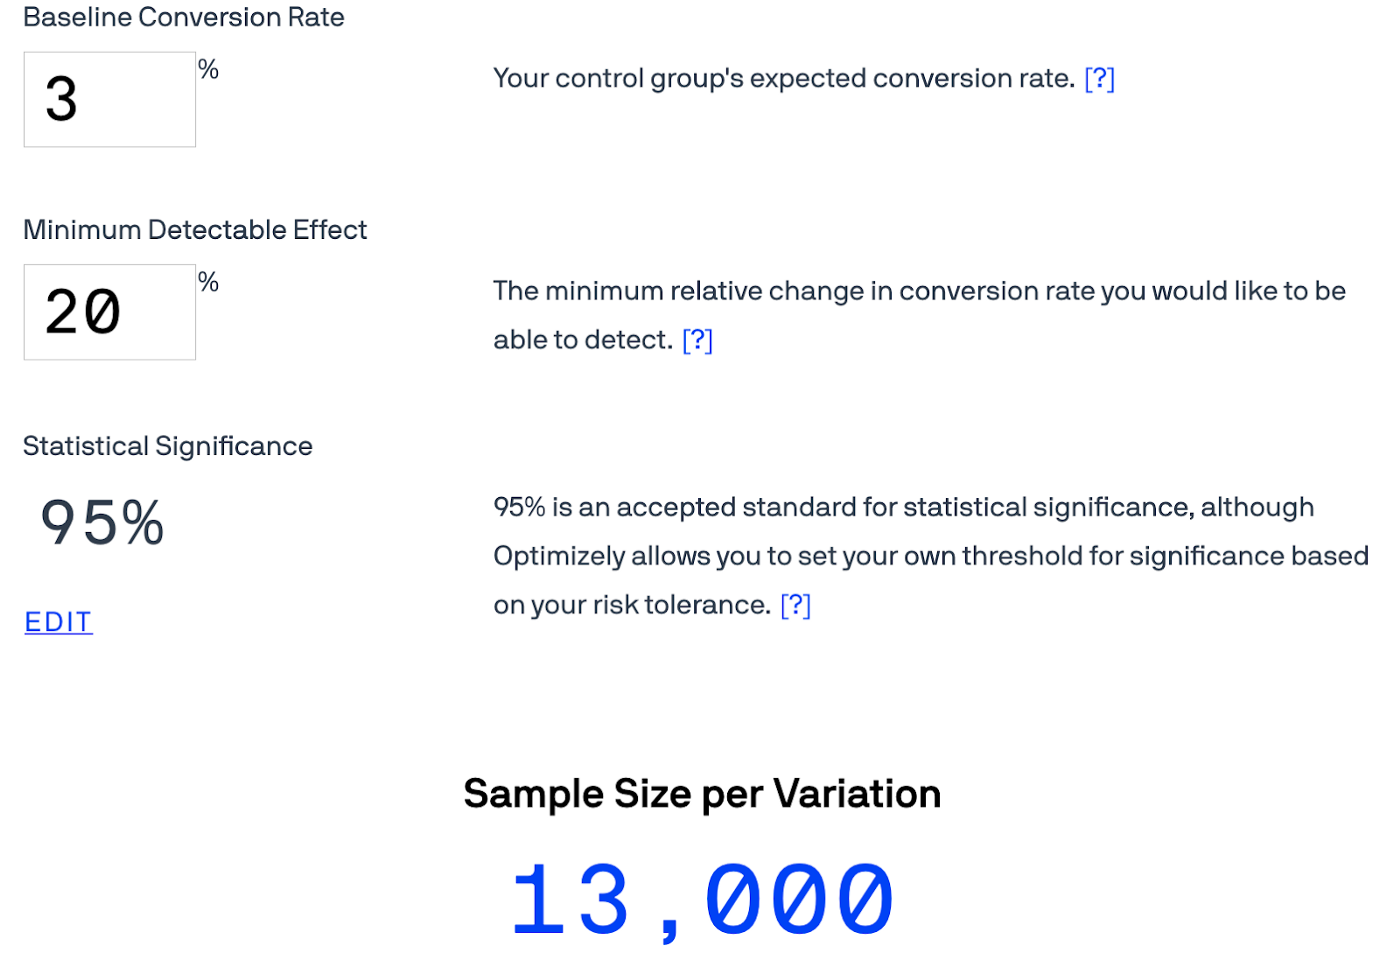The width and height of the screenshot is (1400, 966).
Task: Click the percent sign beside the detectable effect input
Action: [x=208, y=282]
